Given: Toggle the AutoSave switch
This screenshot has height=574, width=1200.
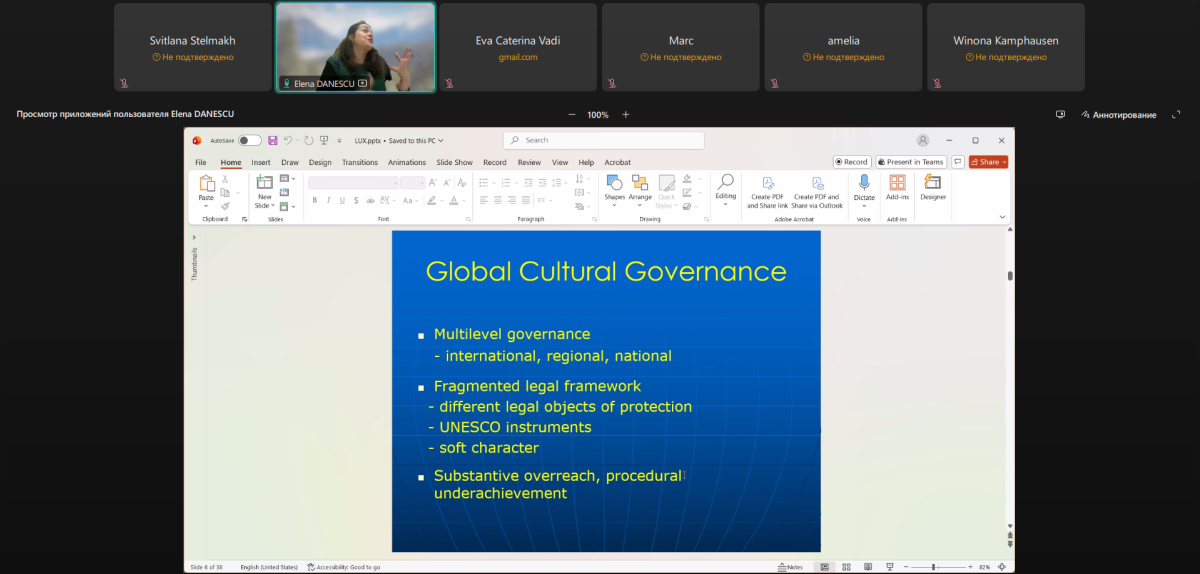Looking at the screenshot, I should pos(250,141).
